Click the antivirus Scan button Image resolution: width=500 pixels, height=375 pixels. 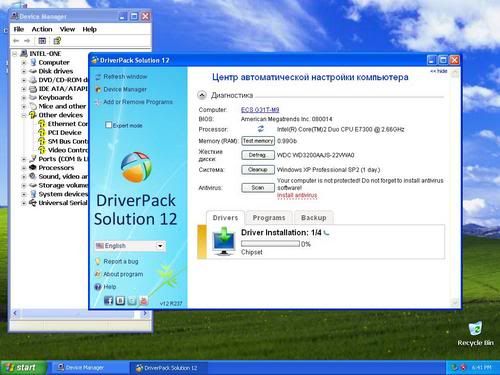(x=258, y=188)
